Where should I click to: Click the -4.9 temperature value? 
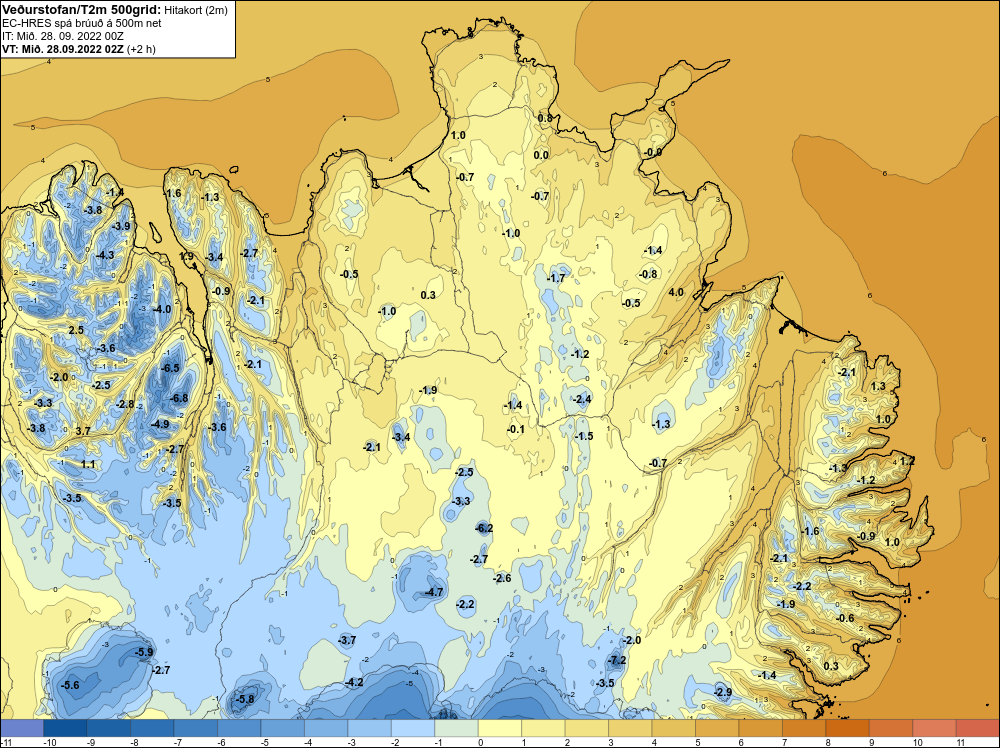coord(159,424)
